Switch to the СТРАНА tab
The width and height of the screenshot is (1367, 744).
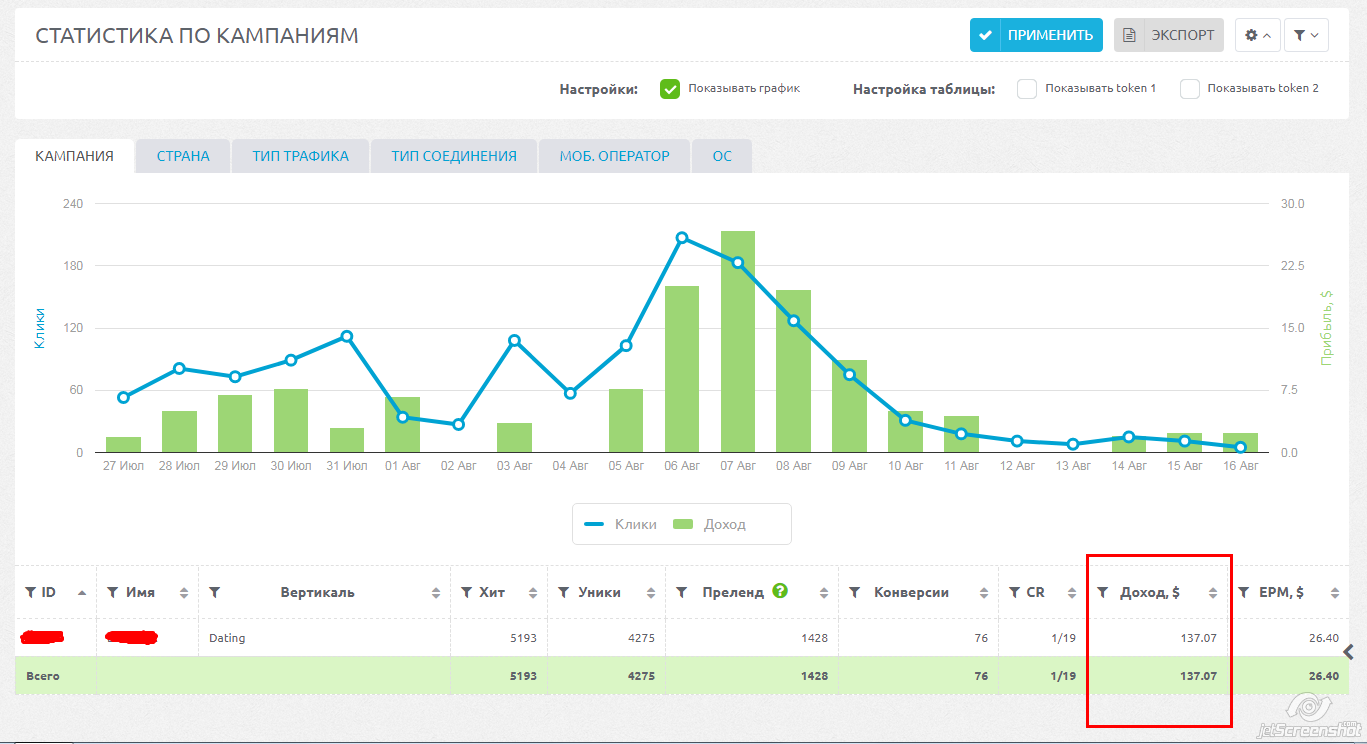[183, 156]
